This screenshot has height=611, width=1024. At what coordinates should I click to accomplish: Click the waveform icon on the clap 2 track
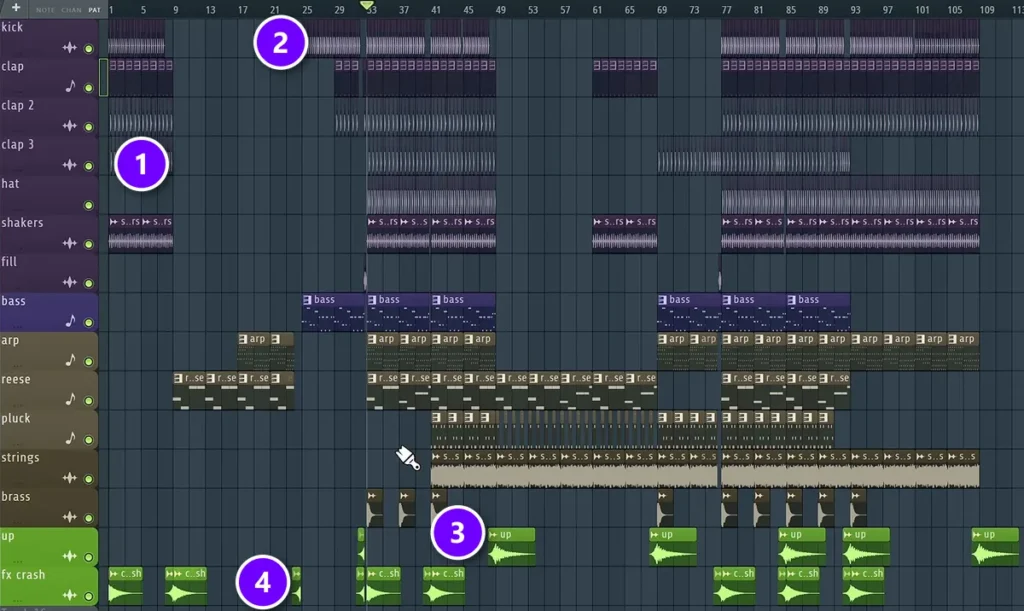(x=69, y=126)
